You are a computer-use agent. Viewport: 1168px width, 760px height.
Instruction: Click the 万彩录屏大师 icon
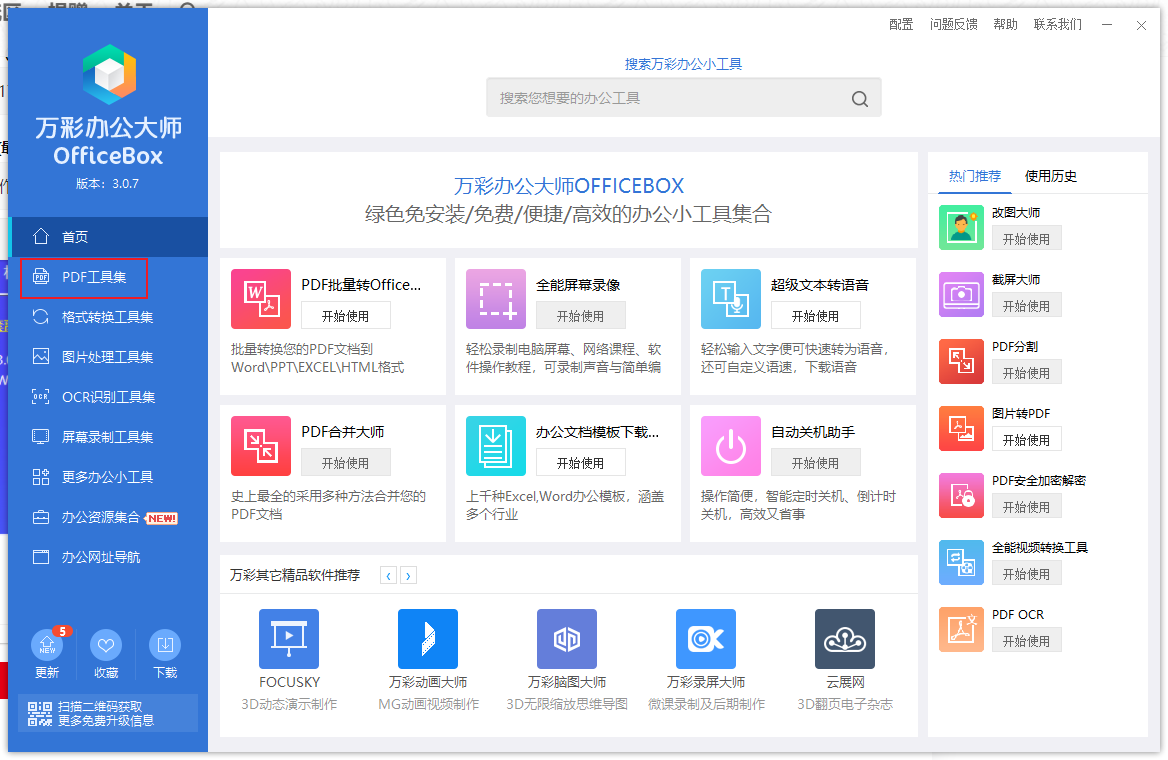click(706, 639)
